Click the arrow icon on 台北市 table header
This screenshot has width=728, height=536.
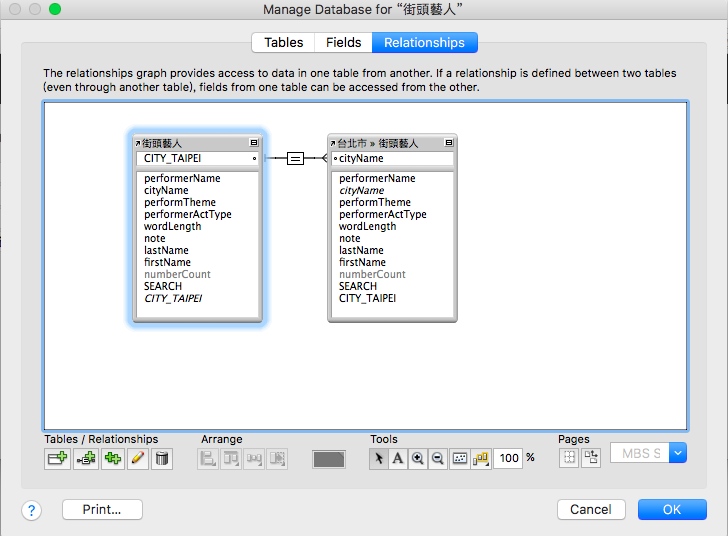click(x=333, y=143)
